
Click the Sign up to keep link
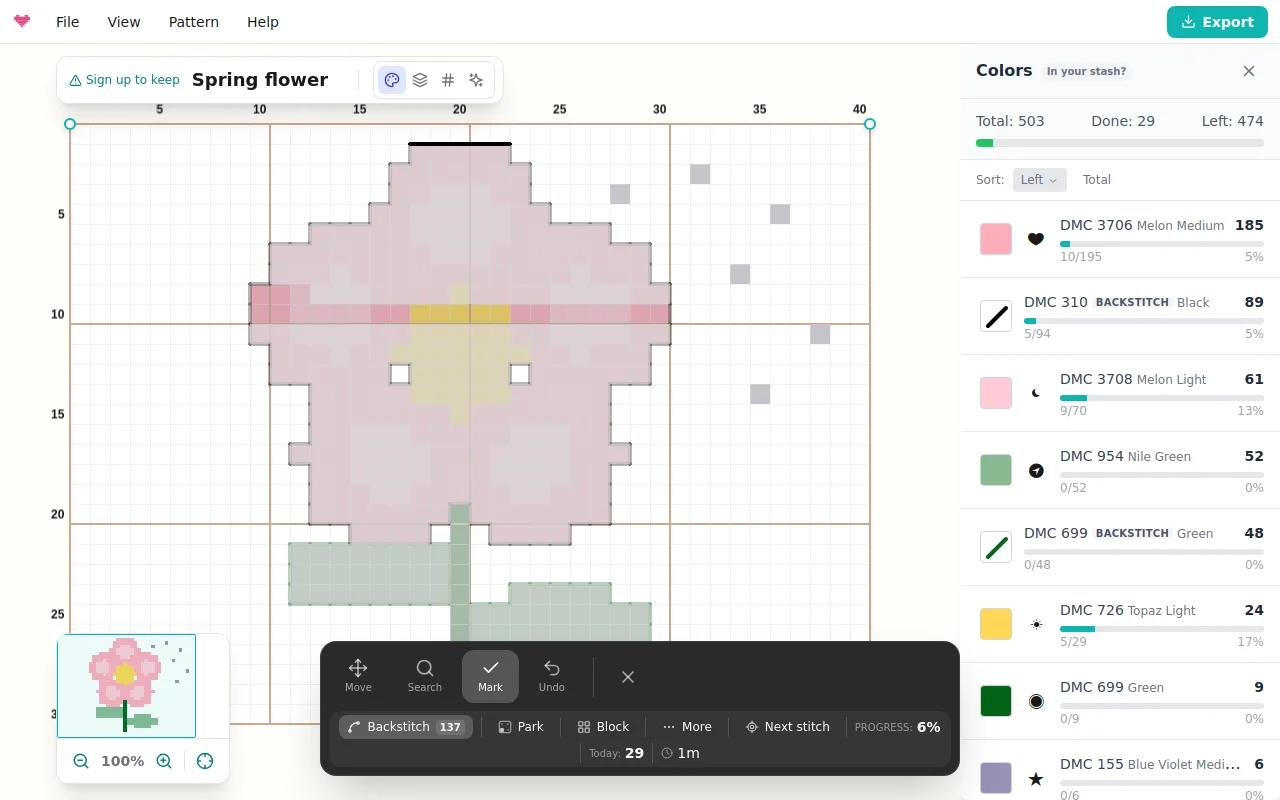[x=124, y=80]
